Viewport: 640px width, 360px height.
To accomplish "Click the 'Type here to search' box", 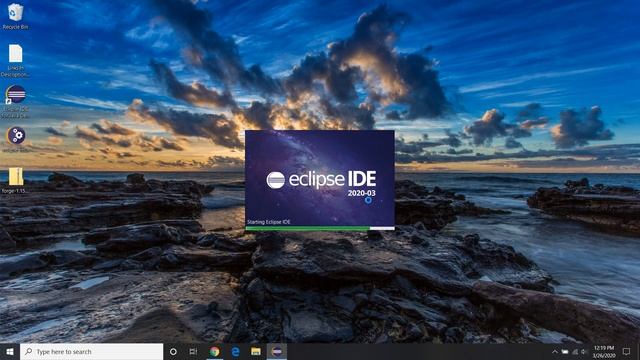I will tap(91, 352).
